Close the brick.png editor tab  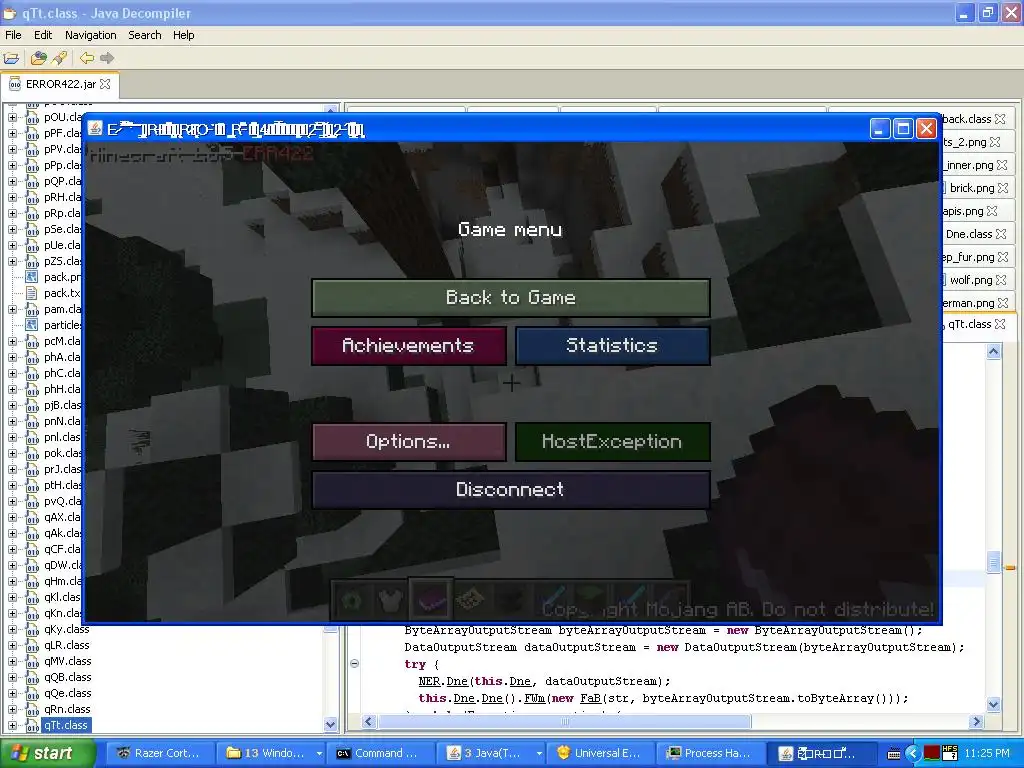click(x=1003, y=188)
